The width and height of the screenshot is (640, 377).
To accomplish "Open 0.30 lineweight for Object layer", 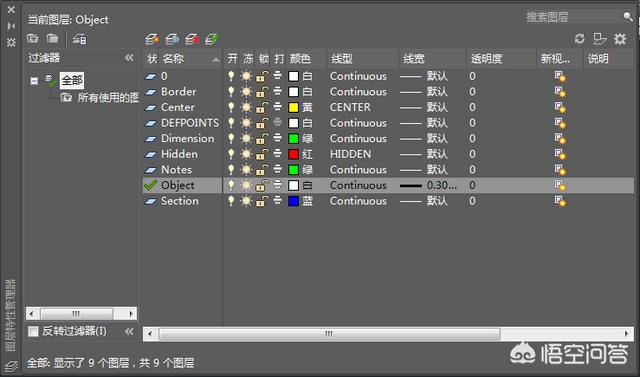I will (x=428, y=185).
